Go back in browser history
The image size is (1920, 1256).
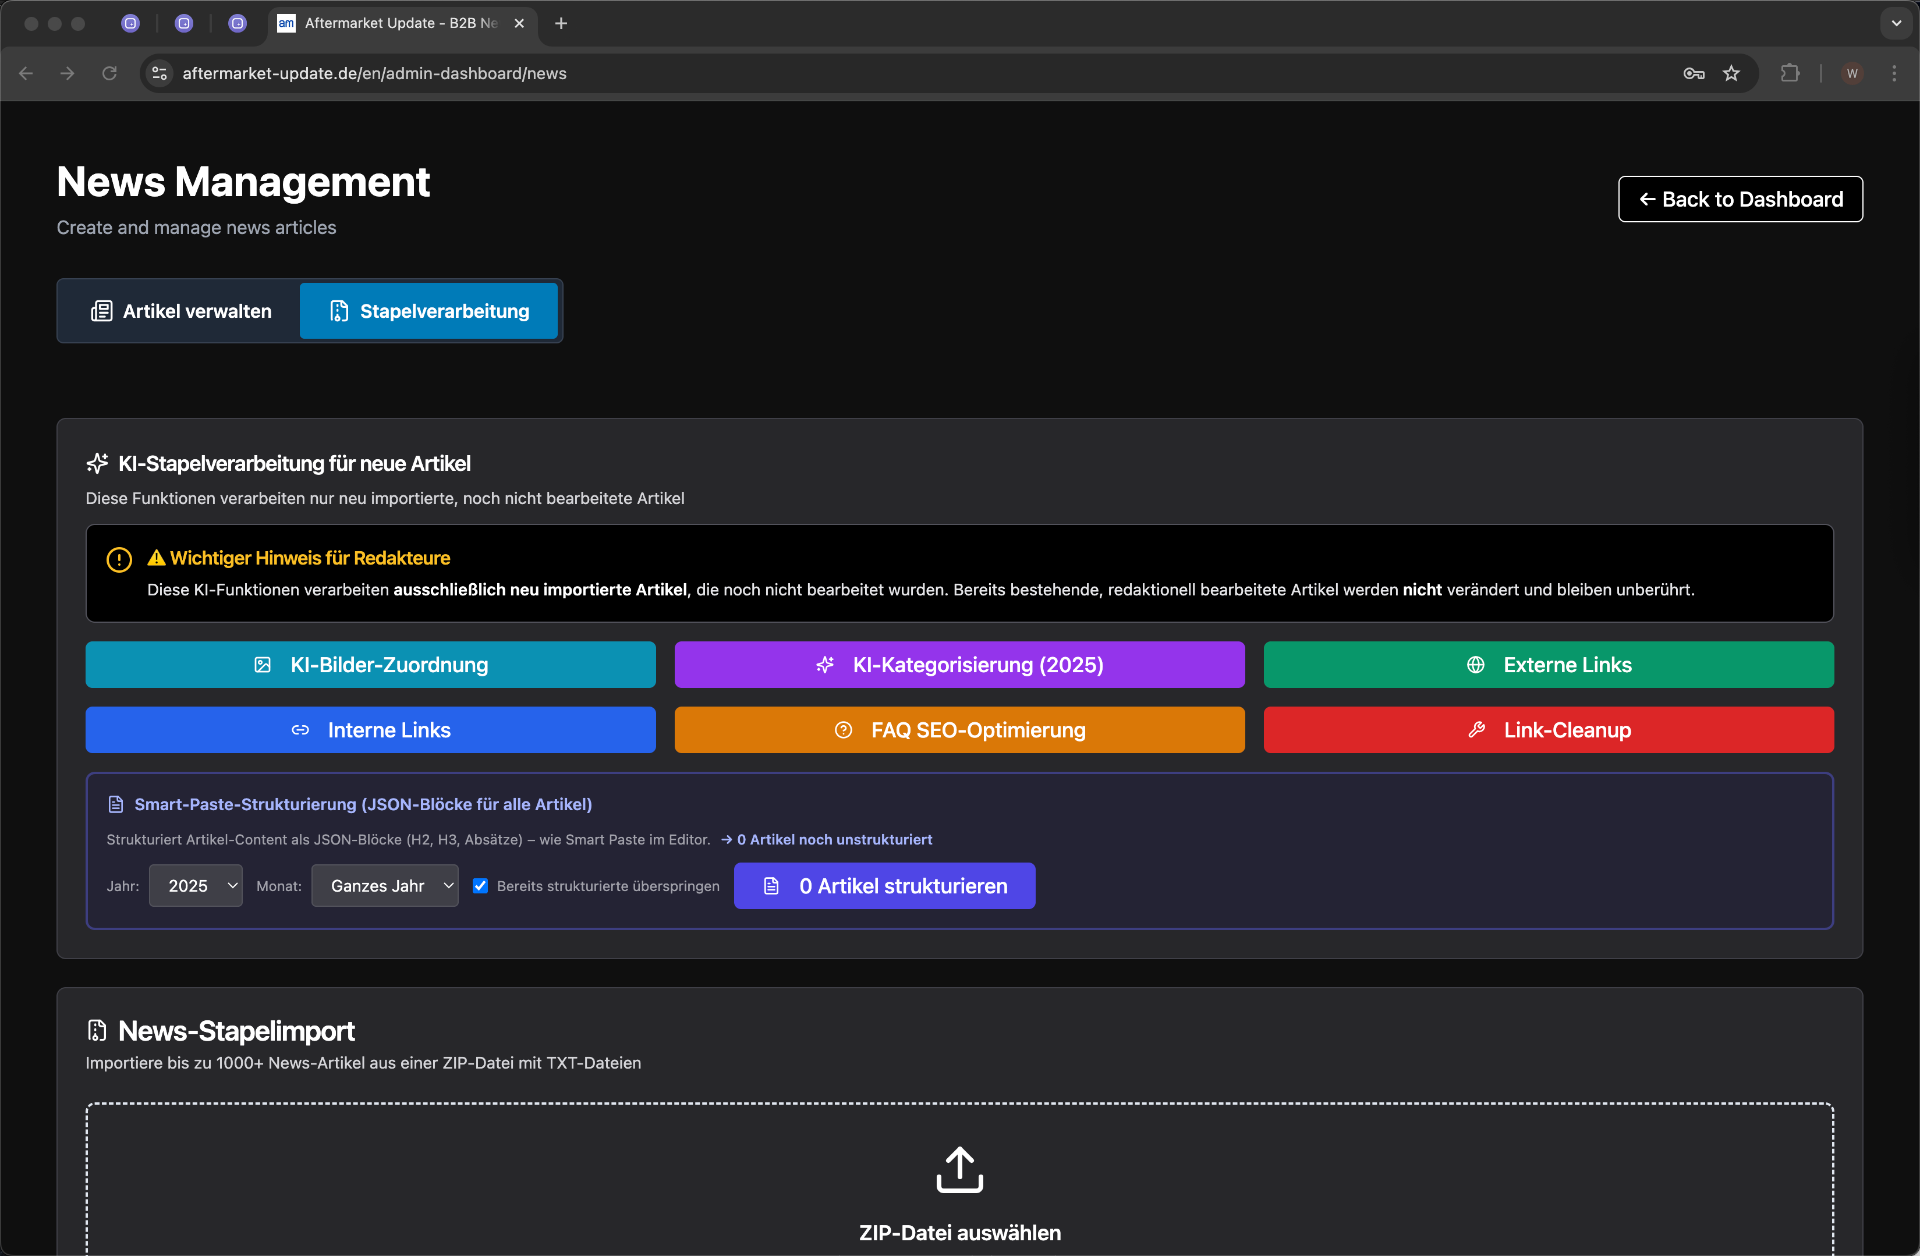click(x=26, y=73)
